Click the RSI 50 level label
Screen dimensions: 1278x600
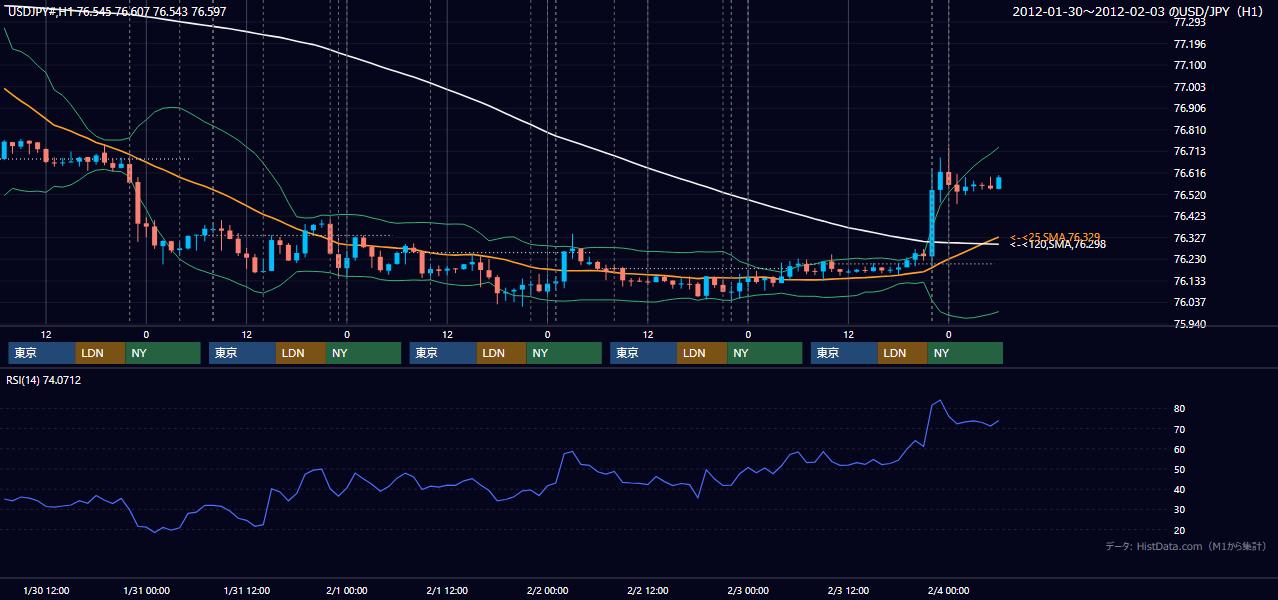point(1179,469)
